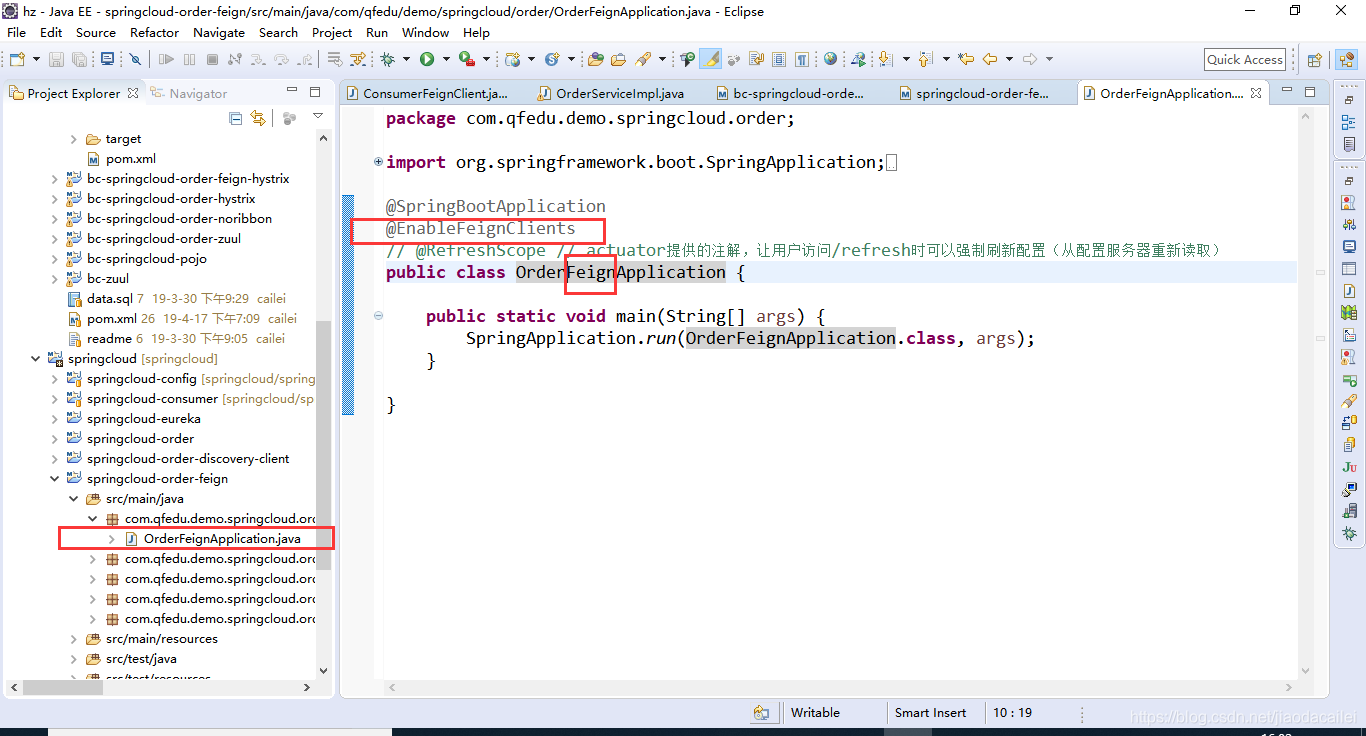Open the File menu
Viewport: 1366px width, 736px height.
point(16,32)
